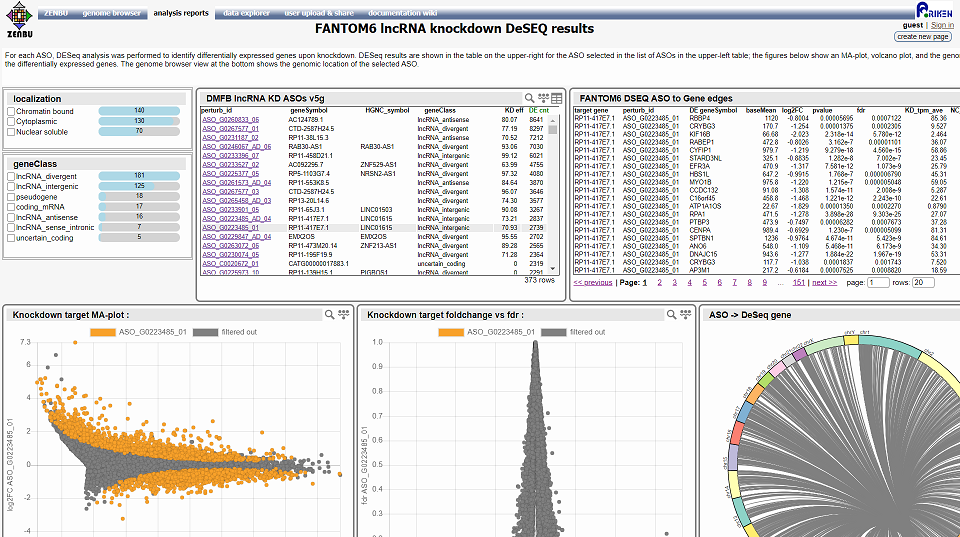Open the data explorer tab
This screenshot has height=537, width=960.
click(x=246, y=13)
